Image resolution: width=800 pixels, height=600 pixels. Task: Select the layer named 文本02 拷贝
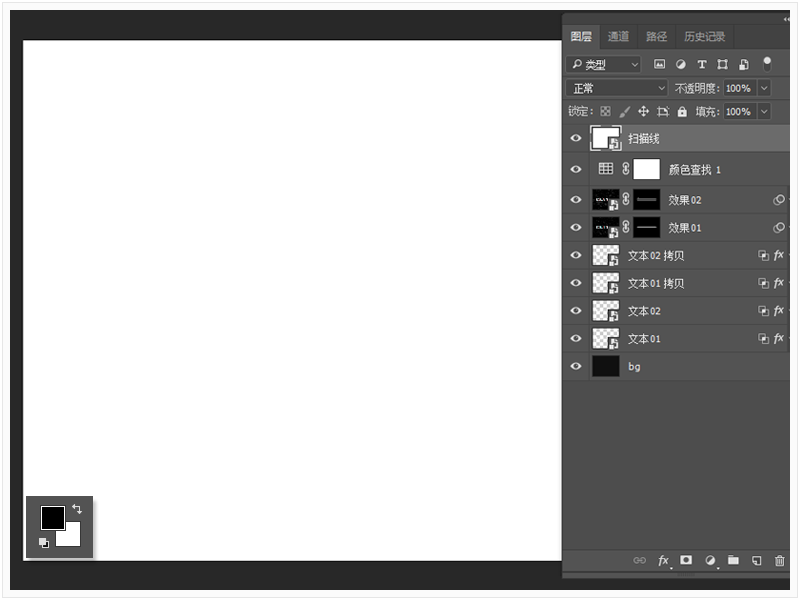(x=677, y=255)
